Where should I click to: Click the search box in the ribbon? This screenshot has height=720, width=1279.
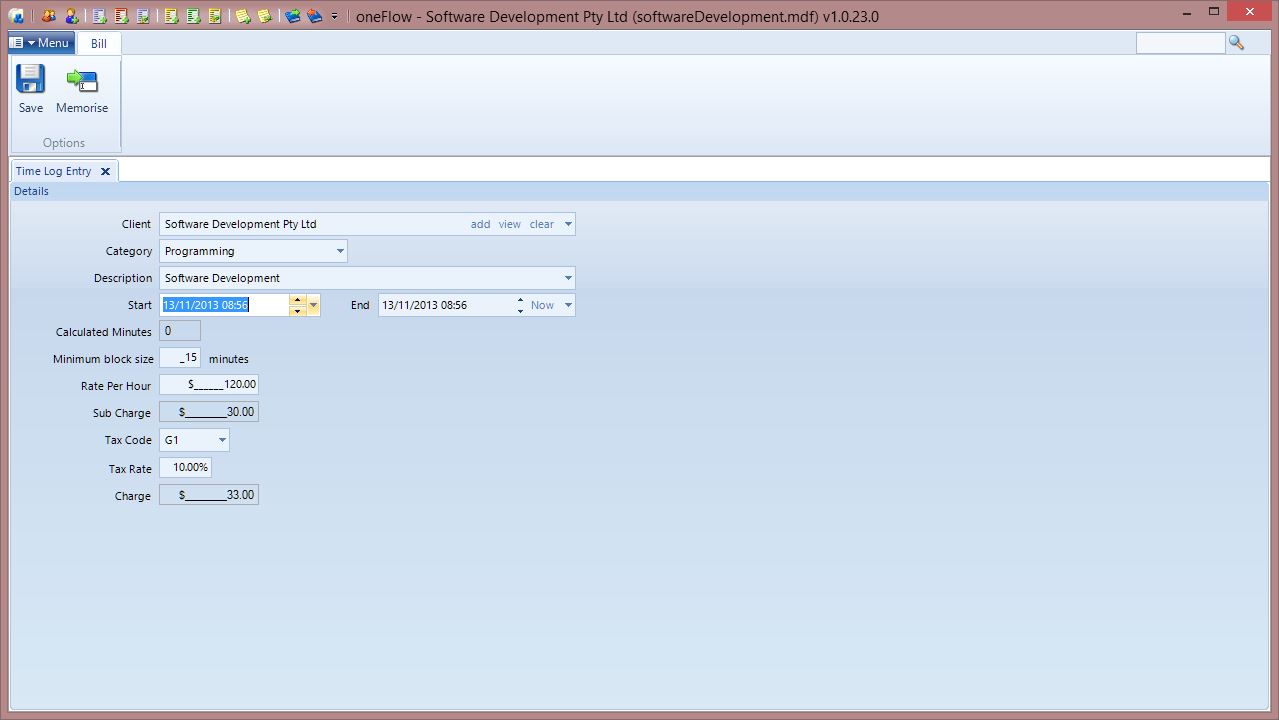click(x=1180, y=42)
